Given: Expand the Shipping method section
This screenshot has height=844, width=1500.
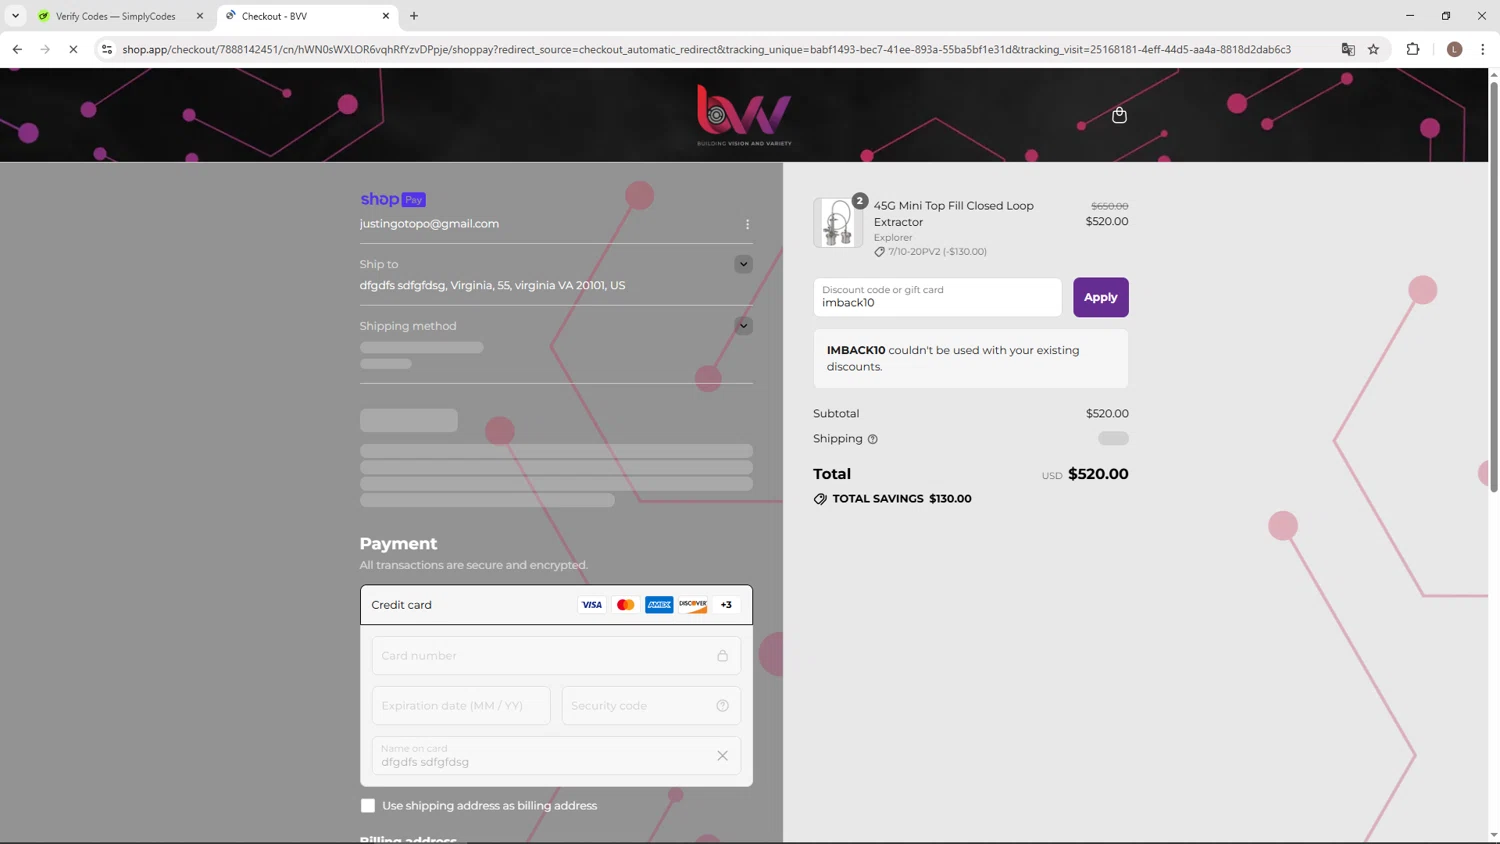Looking at the screenshot, I should click(x=743, y=325).
